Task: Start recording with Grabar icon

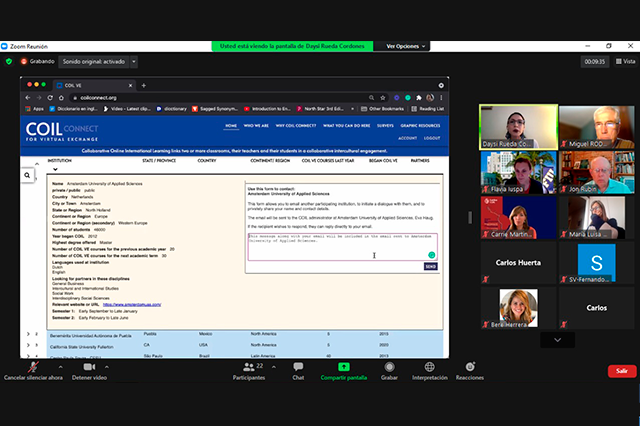Action: tap(389, 367)
